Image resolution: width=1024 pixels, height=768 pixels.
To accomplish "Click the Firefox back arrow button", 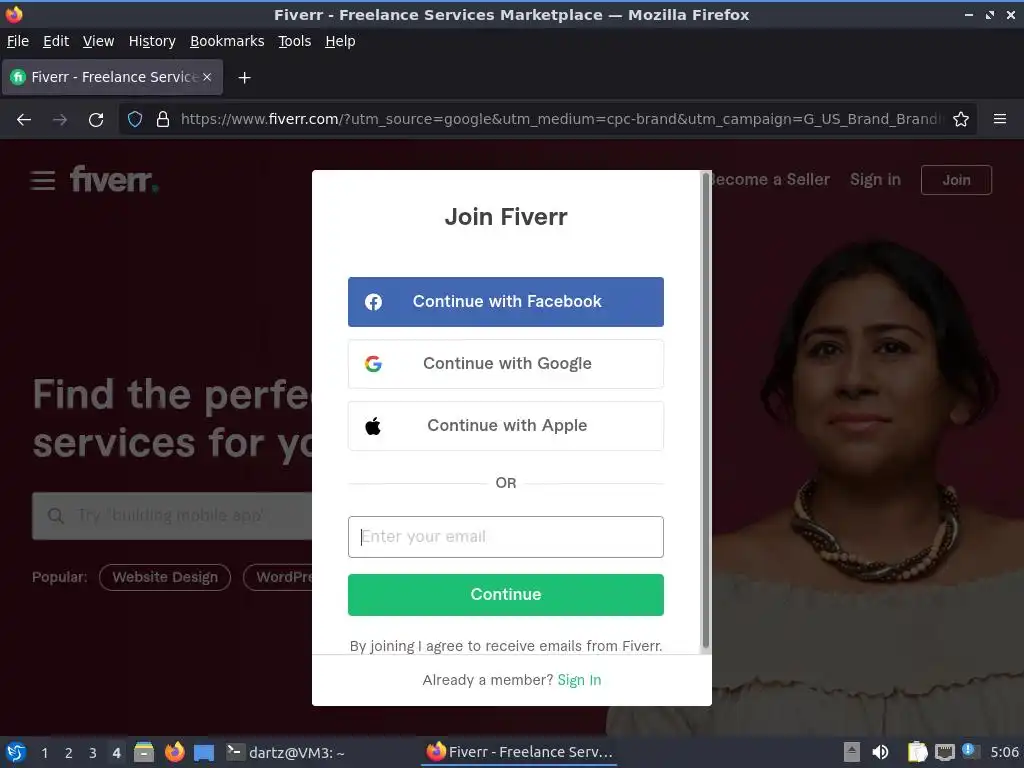I will coord(24,120).
